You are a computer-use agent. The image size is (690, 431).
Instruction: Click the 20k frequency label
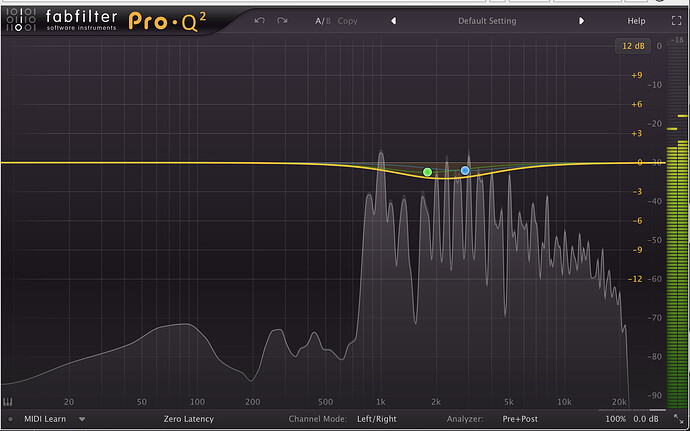(619, 402)
